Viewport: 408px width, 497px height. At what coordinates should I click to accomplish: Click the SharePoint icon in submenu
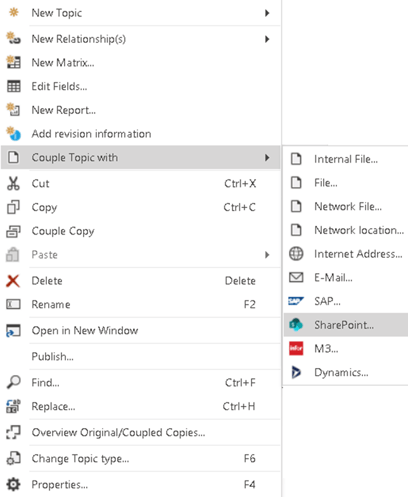pos(296,325)
